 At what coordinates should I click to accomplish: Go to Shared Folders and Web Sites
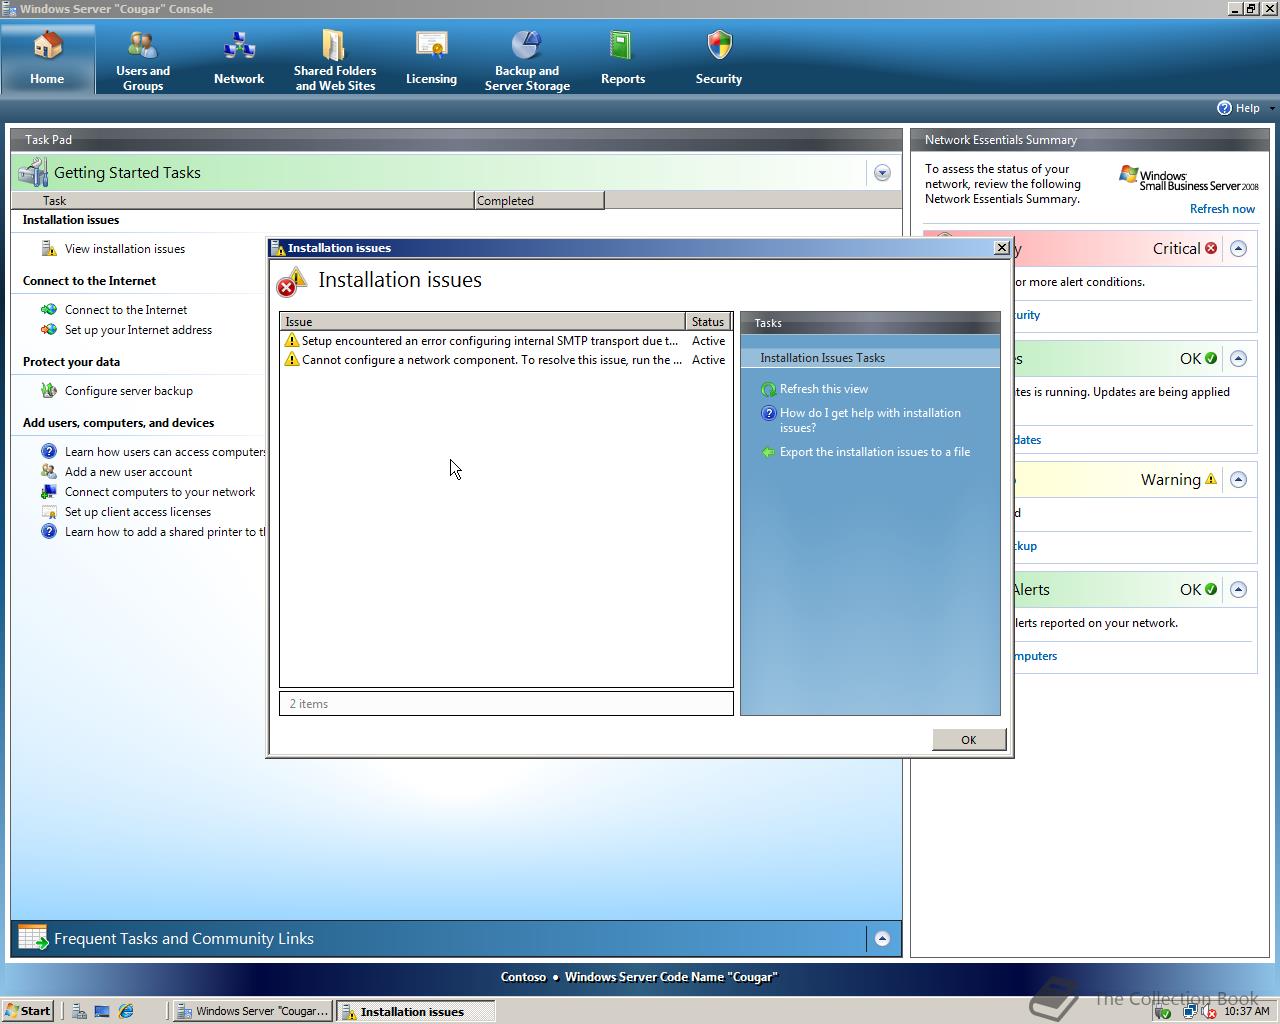point(335,60)
